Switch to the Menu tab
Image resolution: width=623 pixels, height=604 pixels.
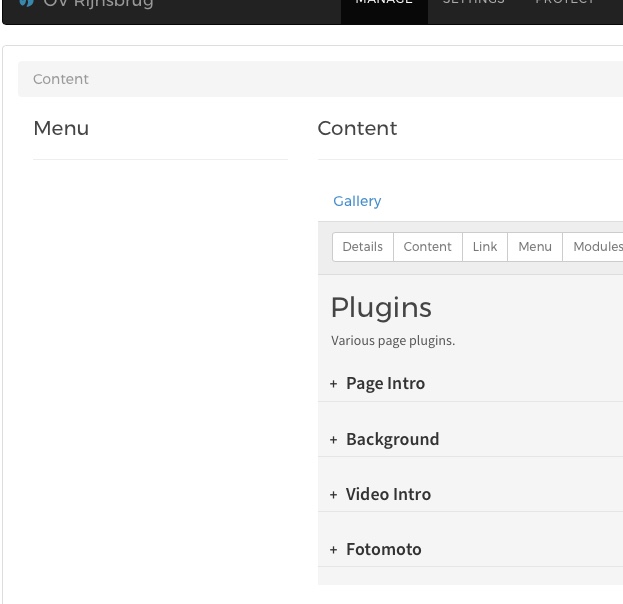(x=535, y=247)
